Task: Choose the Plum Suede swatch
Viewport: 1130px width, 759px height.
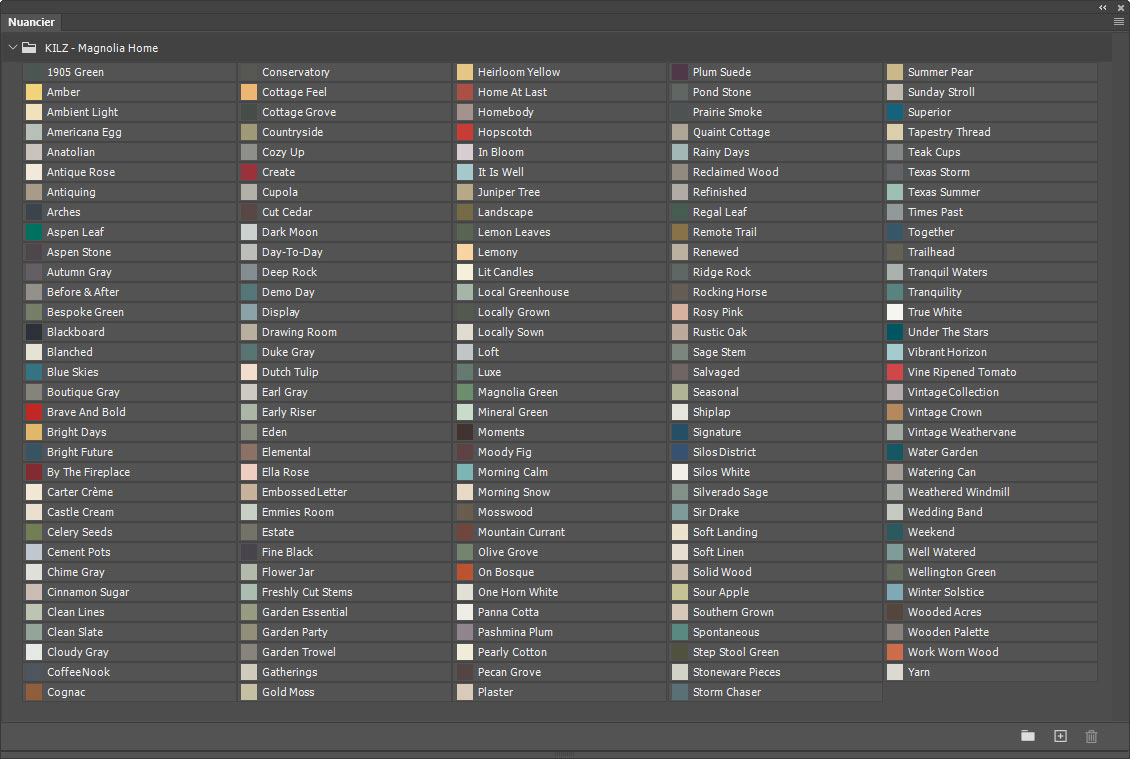Action: 680,72
